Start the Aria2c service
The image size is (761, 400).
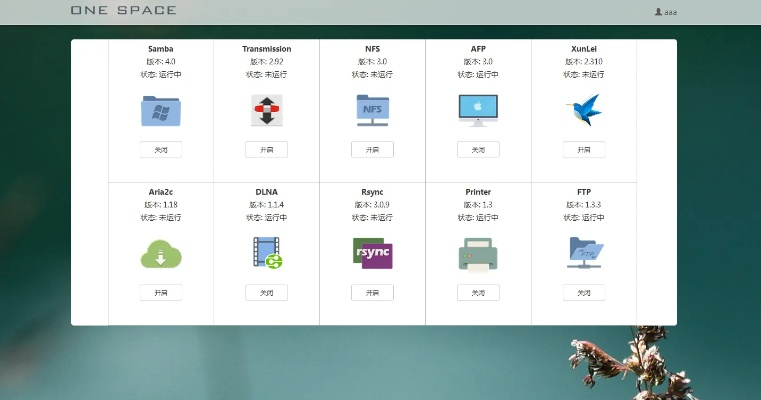pos(160,292)
